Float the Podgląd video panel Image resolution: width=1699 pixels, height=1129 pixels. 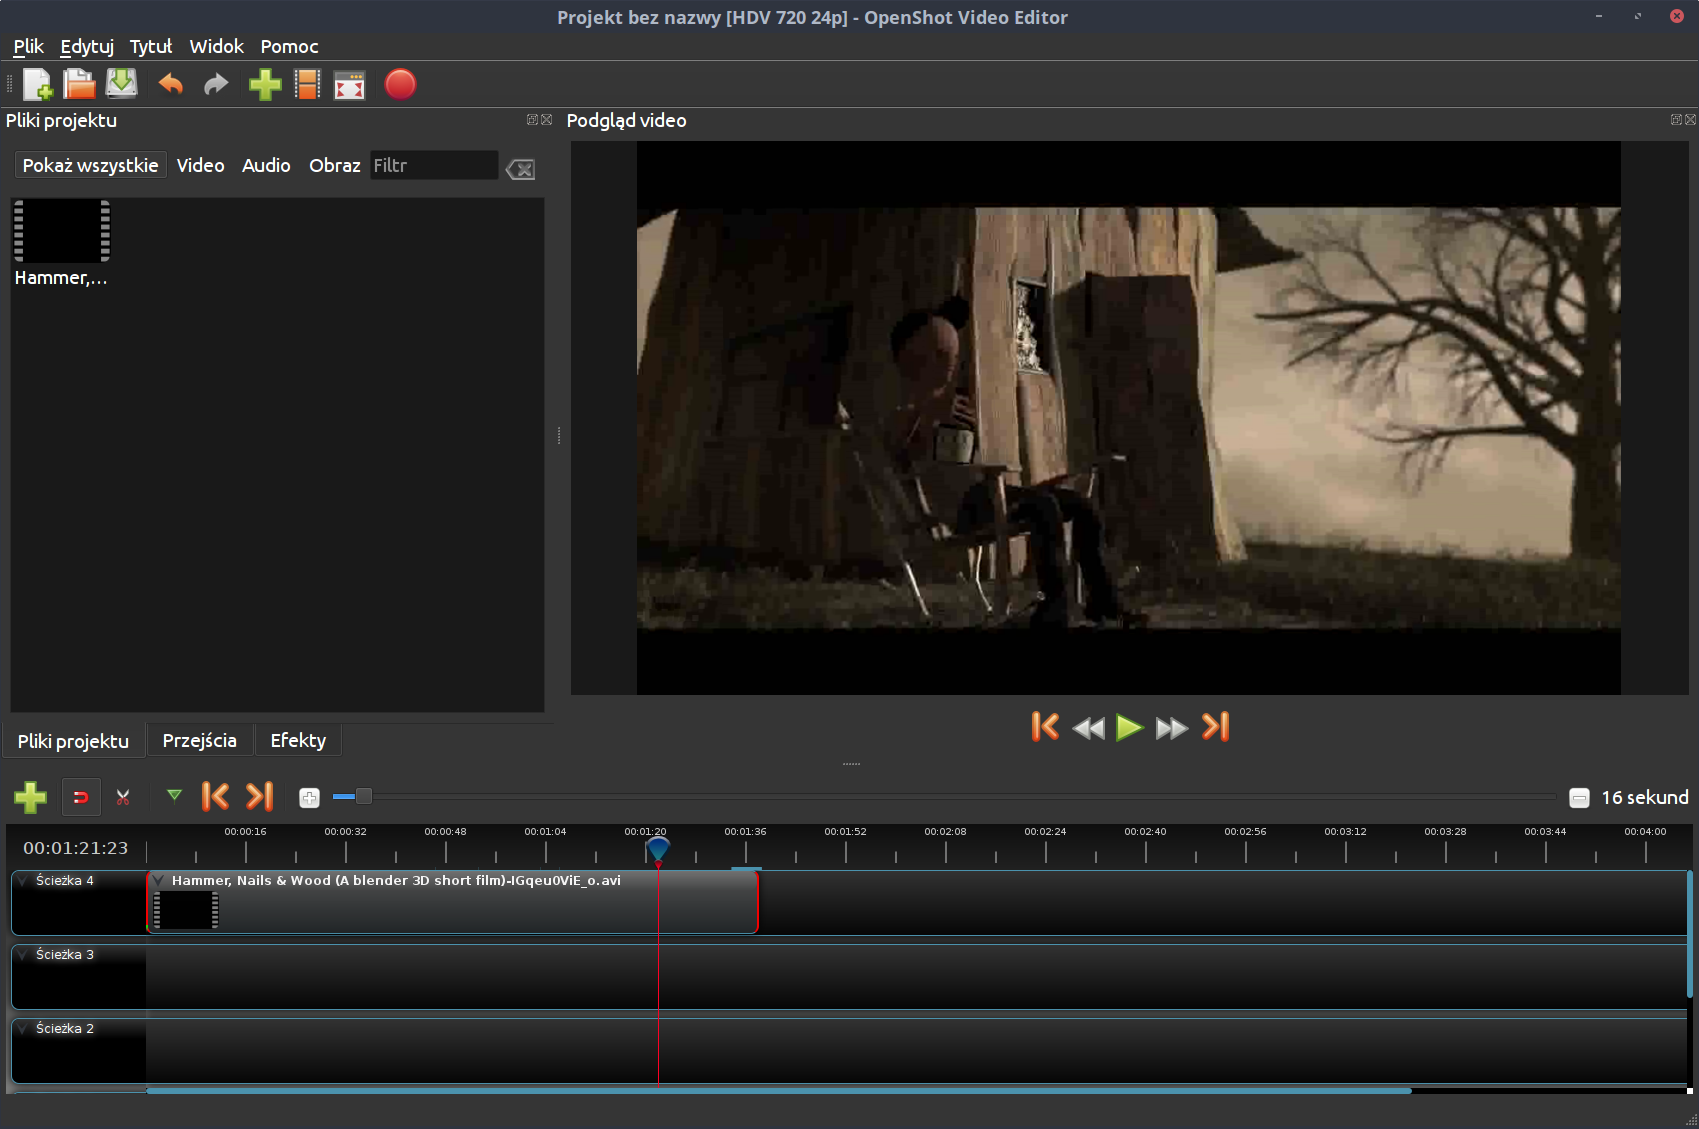point(1677,120)
